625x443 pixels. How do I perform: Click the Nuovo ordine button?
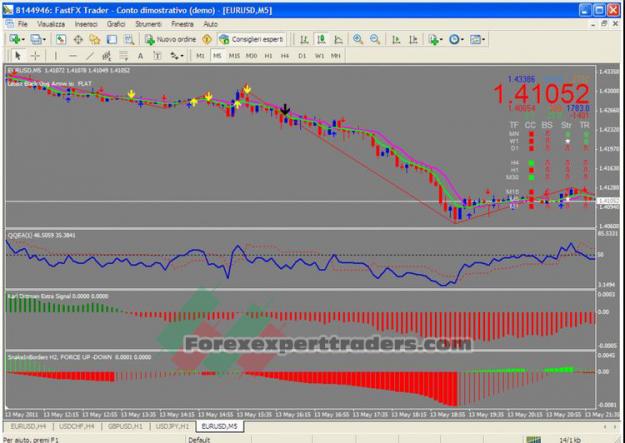[x=171, y=39]
